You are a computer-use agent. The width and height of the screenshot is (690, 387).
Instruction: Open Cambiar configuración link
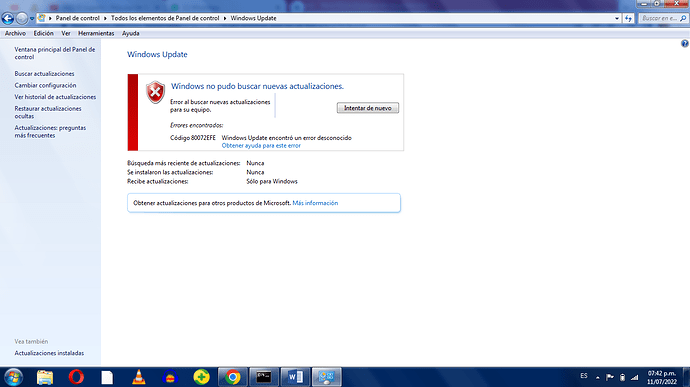(45, 85)
